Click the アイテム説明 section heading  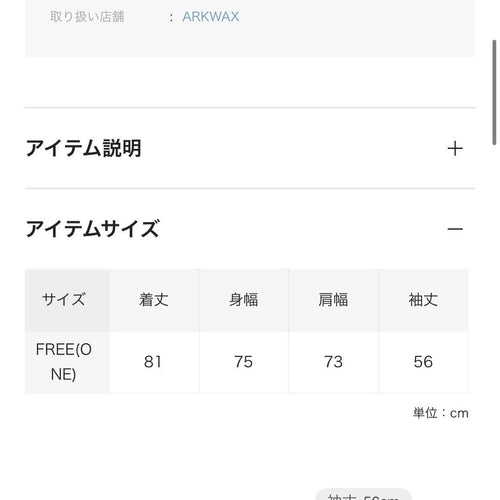[x=84, y=148]
